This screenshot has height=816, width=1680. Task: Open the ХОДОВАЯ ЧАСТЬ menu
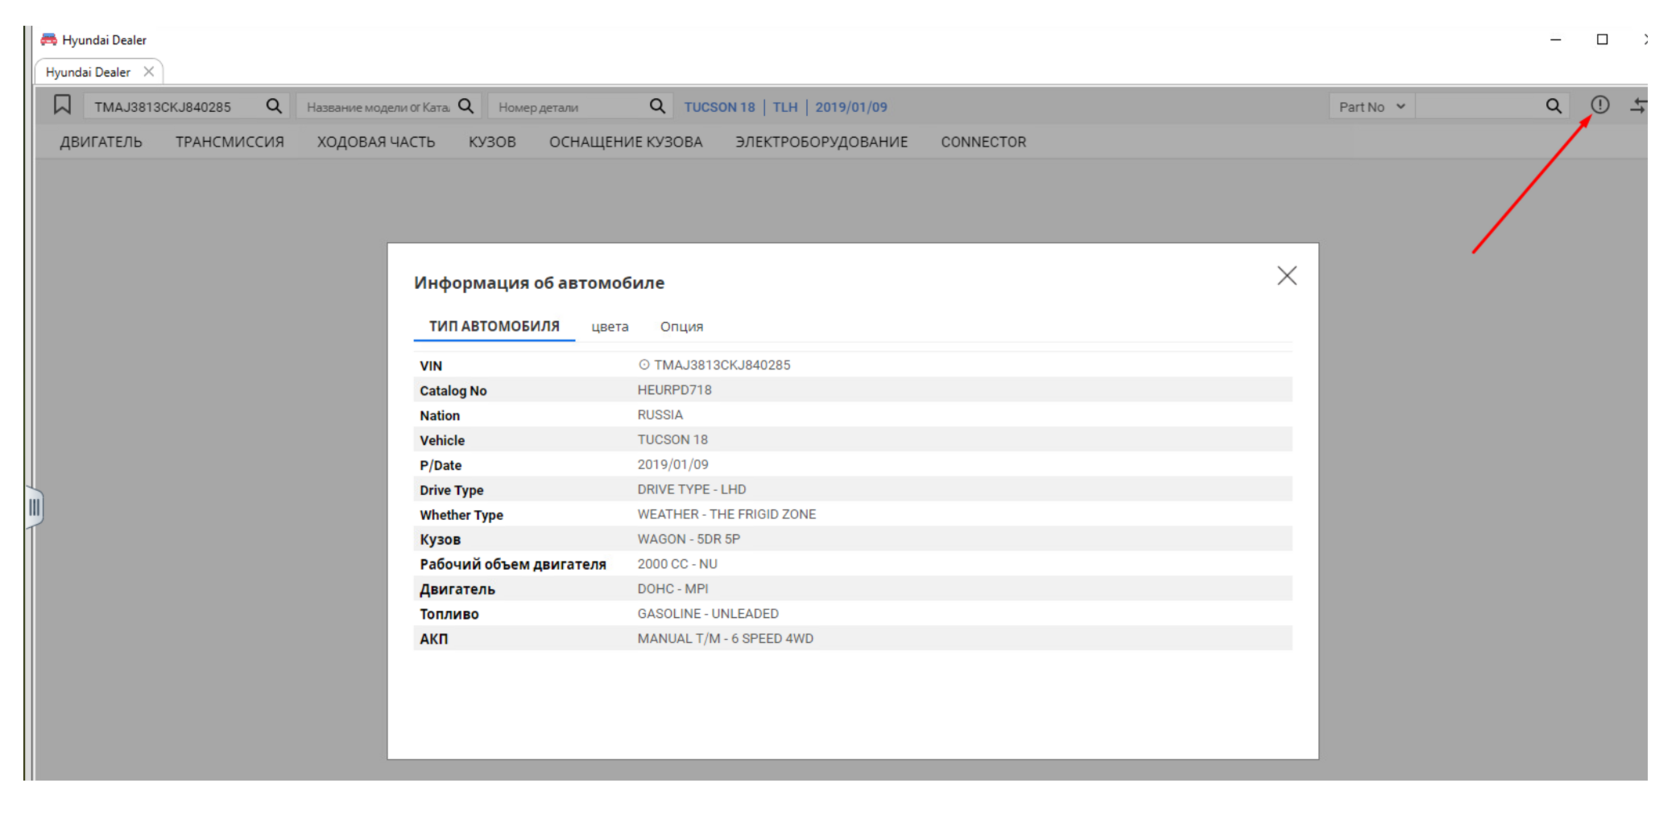[376, 142]
